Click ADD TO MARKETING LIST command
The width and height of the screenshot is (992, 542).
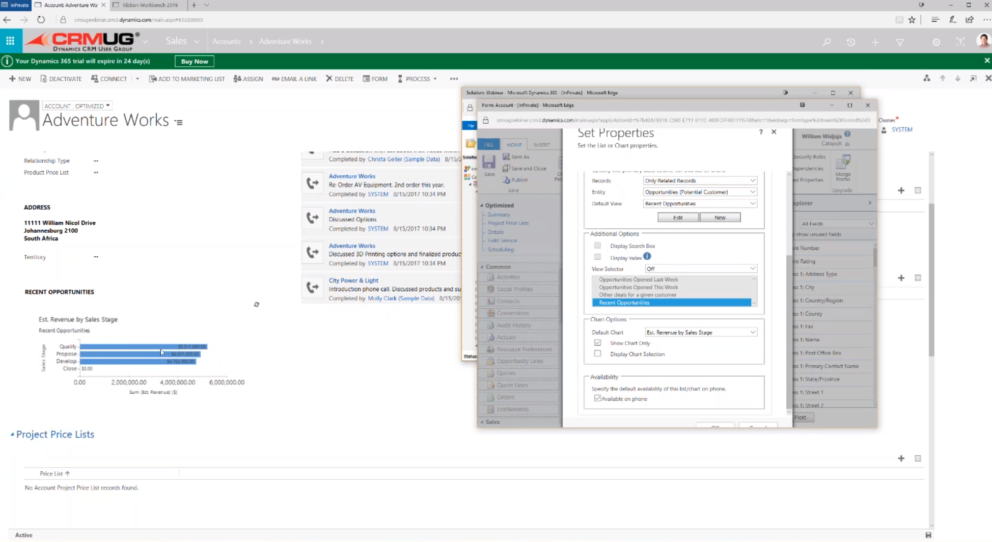[187, 79]
